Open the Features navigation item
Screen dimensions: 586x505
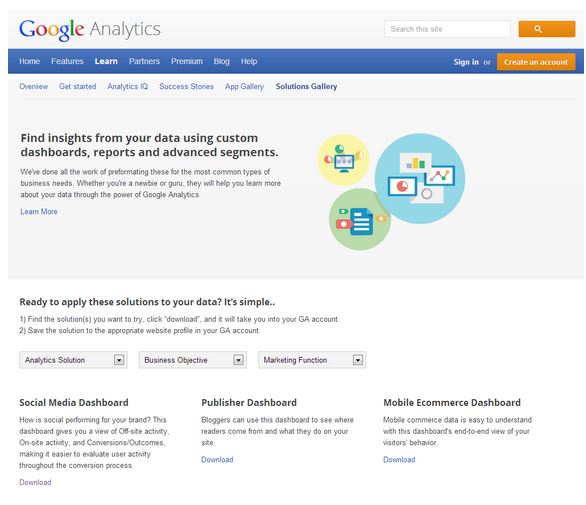[67, 61]
